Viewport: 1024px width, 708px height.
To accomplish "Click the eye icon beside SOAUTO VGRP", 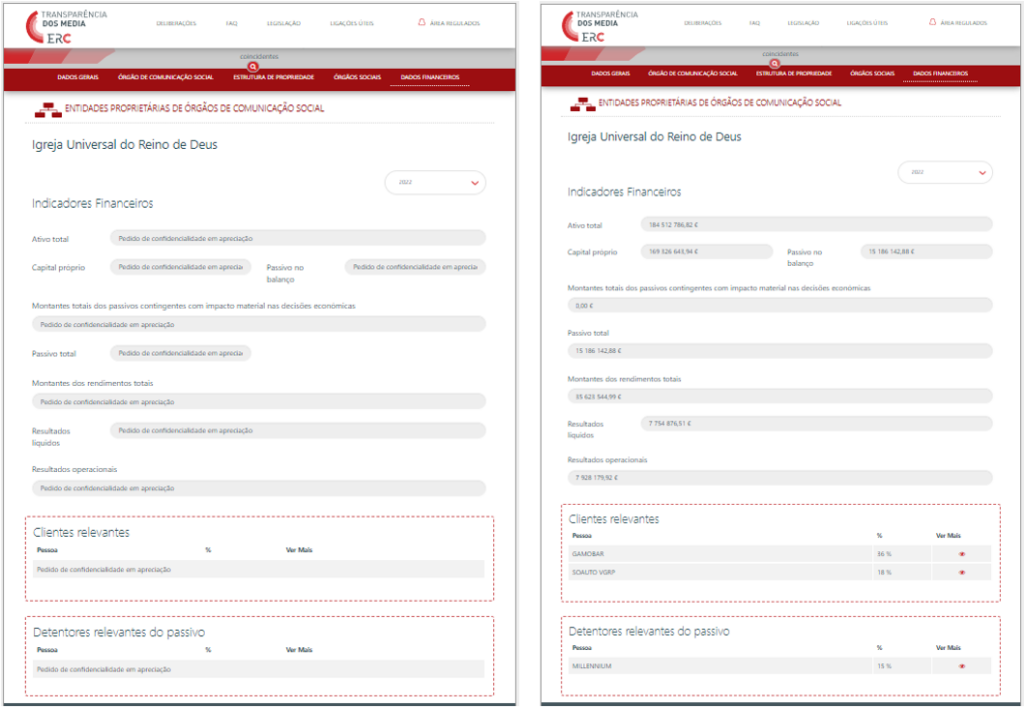I will [962, 573].
